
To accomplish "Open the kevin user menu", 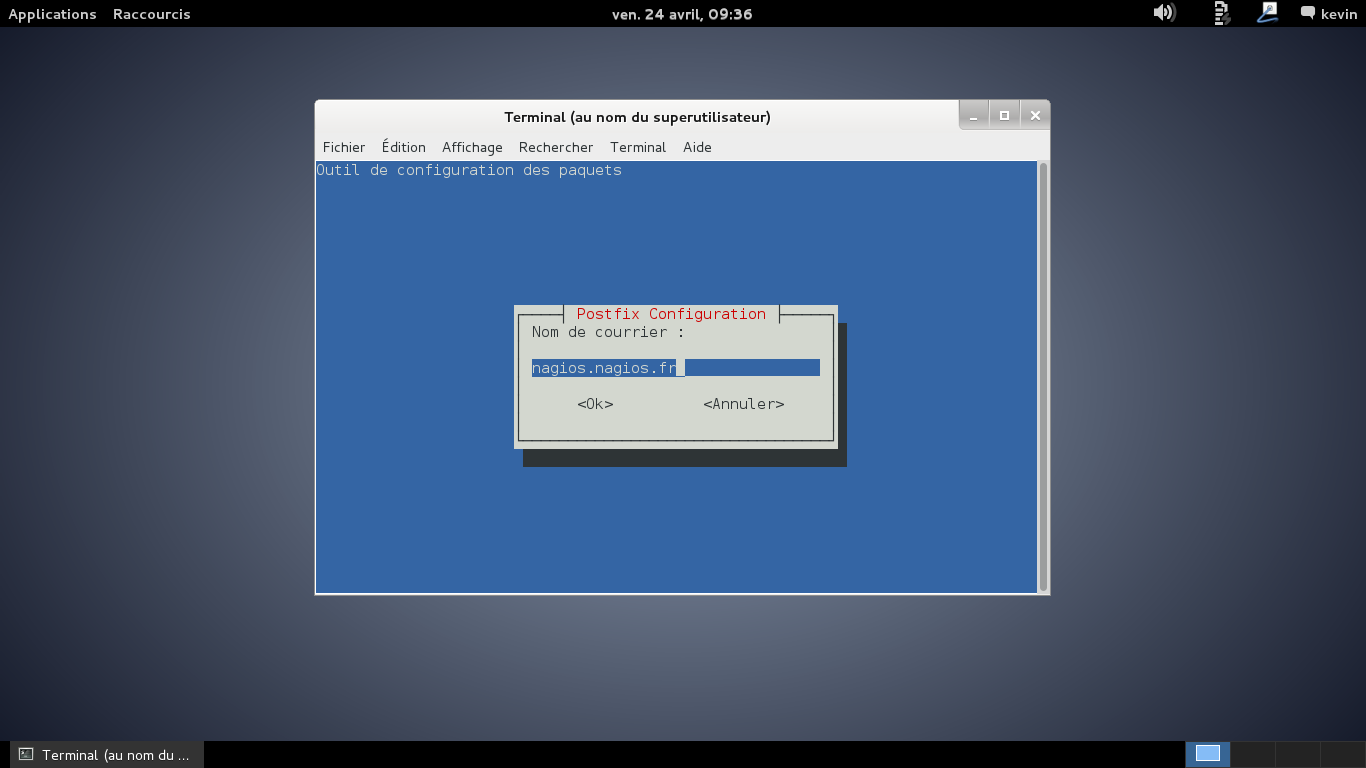I will (1329, 14).
